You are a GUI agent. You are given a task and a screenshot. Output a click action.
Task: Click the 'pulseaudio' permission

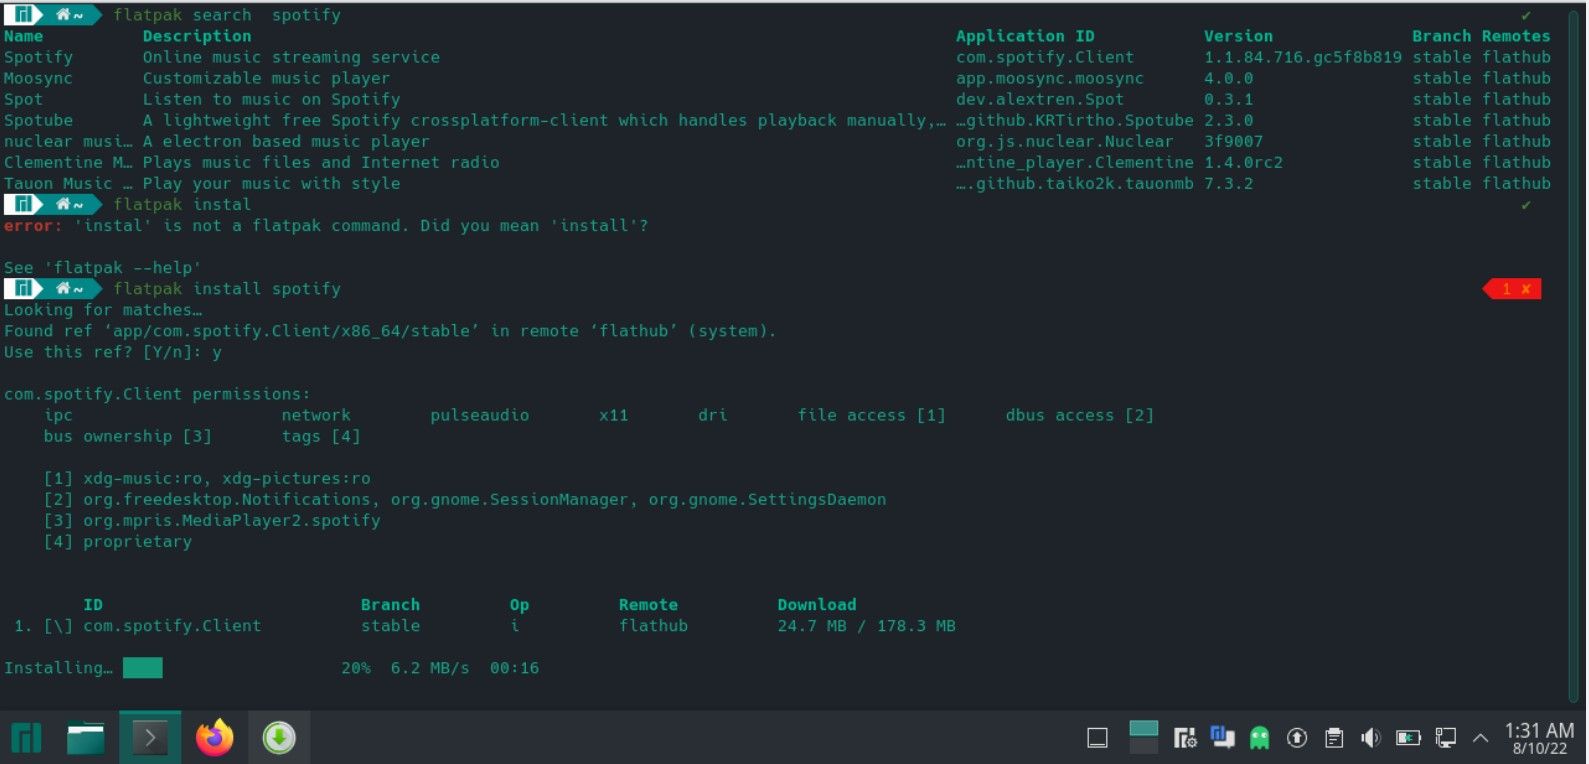pos(480,415)
